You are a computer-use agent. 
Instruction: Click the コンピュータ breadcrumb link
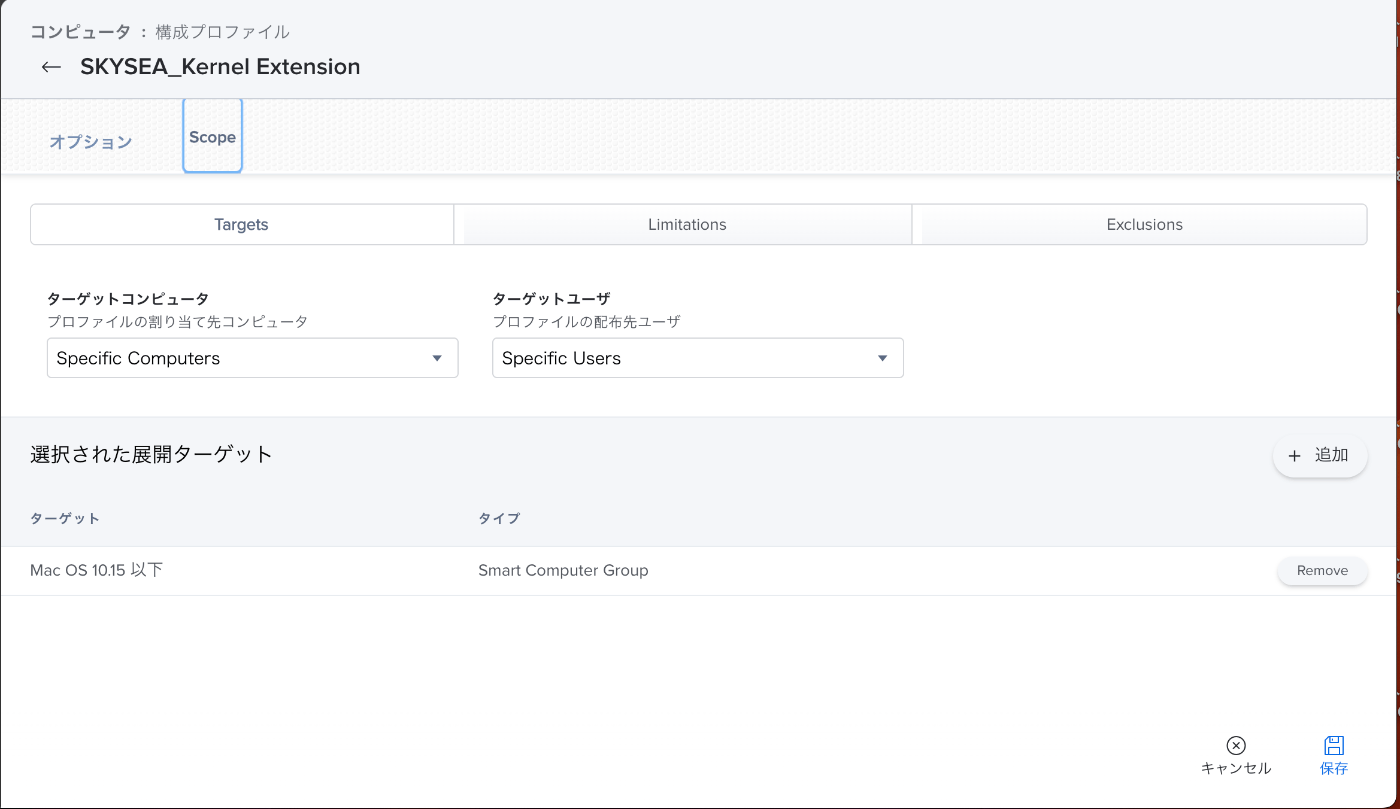point(80,32)
